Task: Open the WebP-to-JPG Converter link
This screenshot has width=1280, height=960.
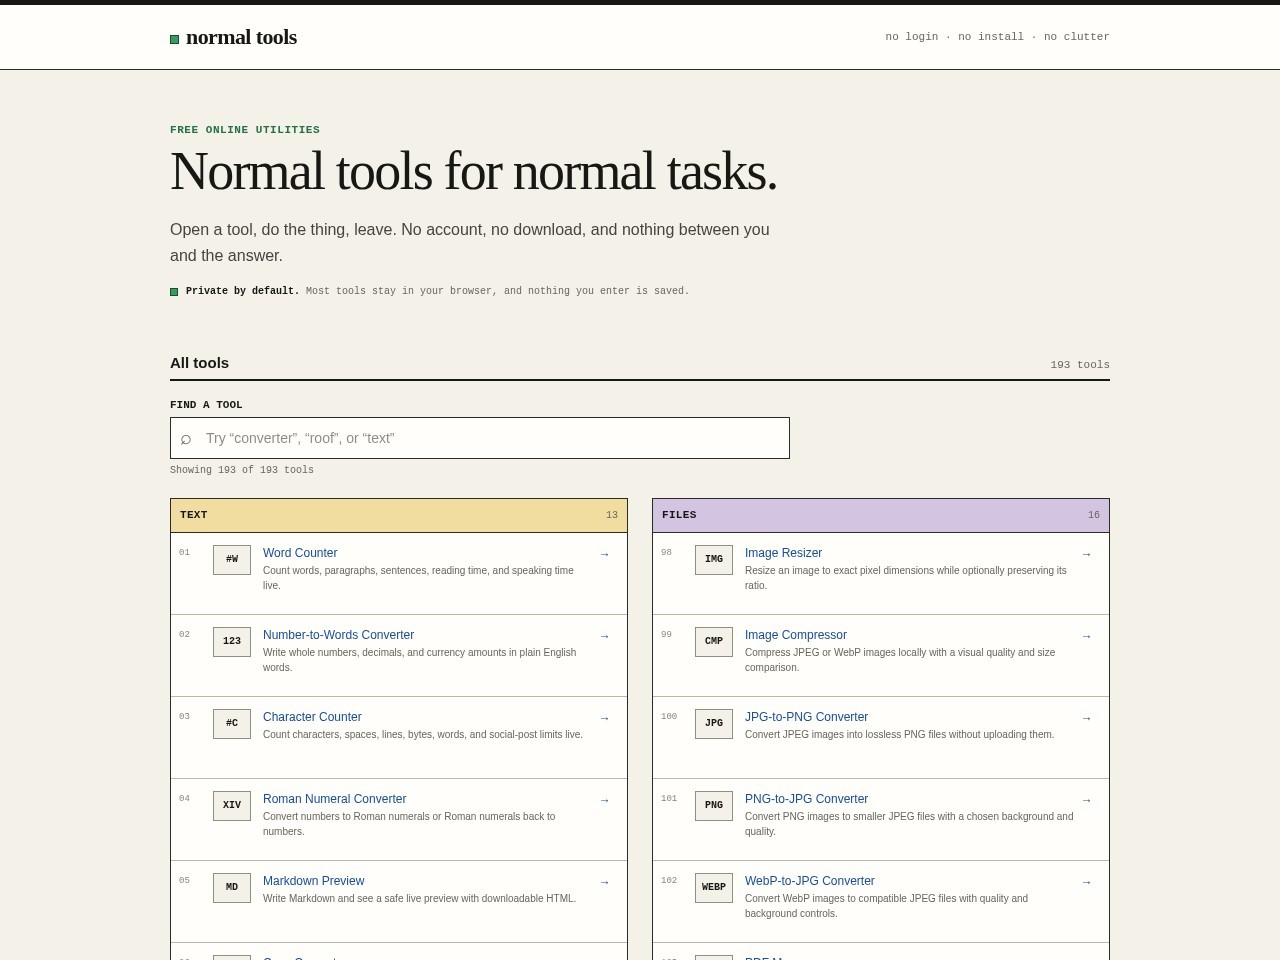Action: click(809, 881)
